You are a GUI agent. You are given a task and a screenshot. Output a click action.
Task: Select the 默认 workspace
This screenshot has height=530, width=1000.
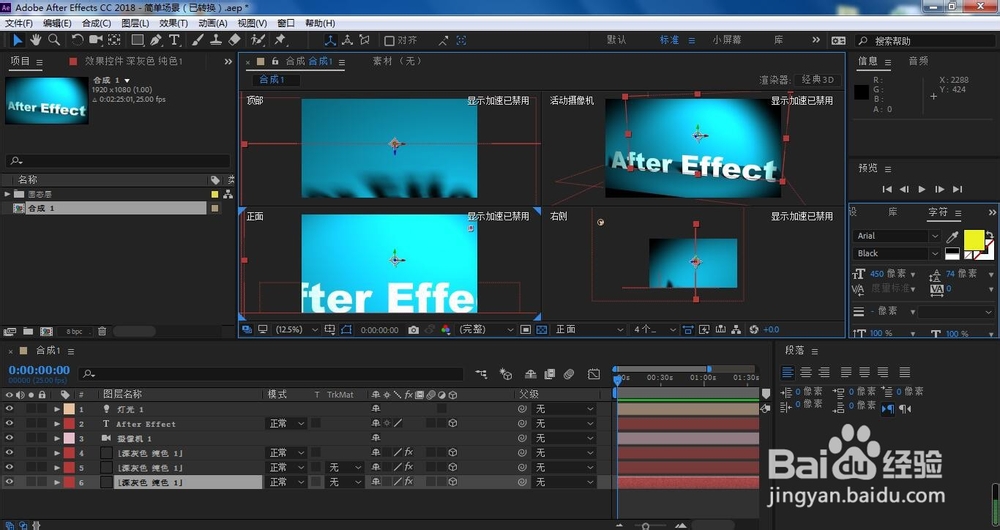point(616,40)
